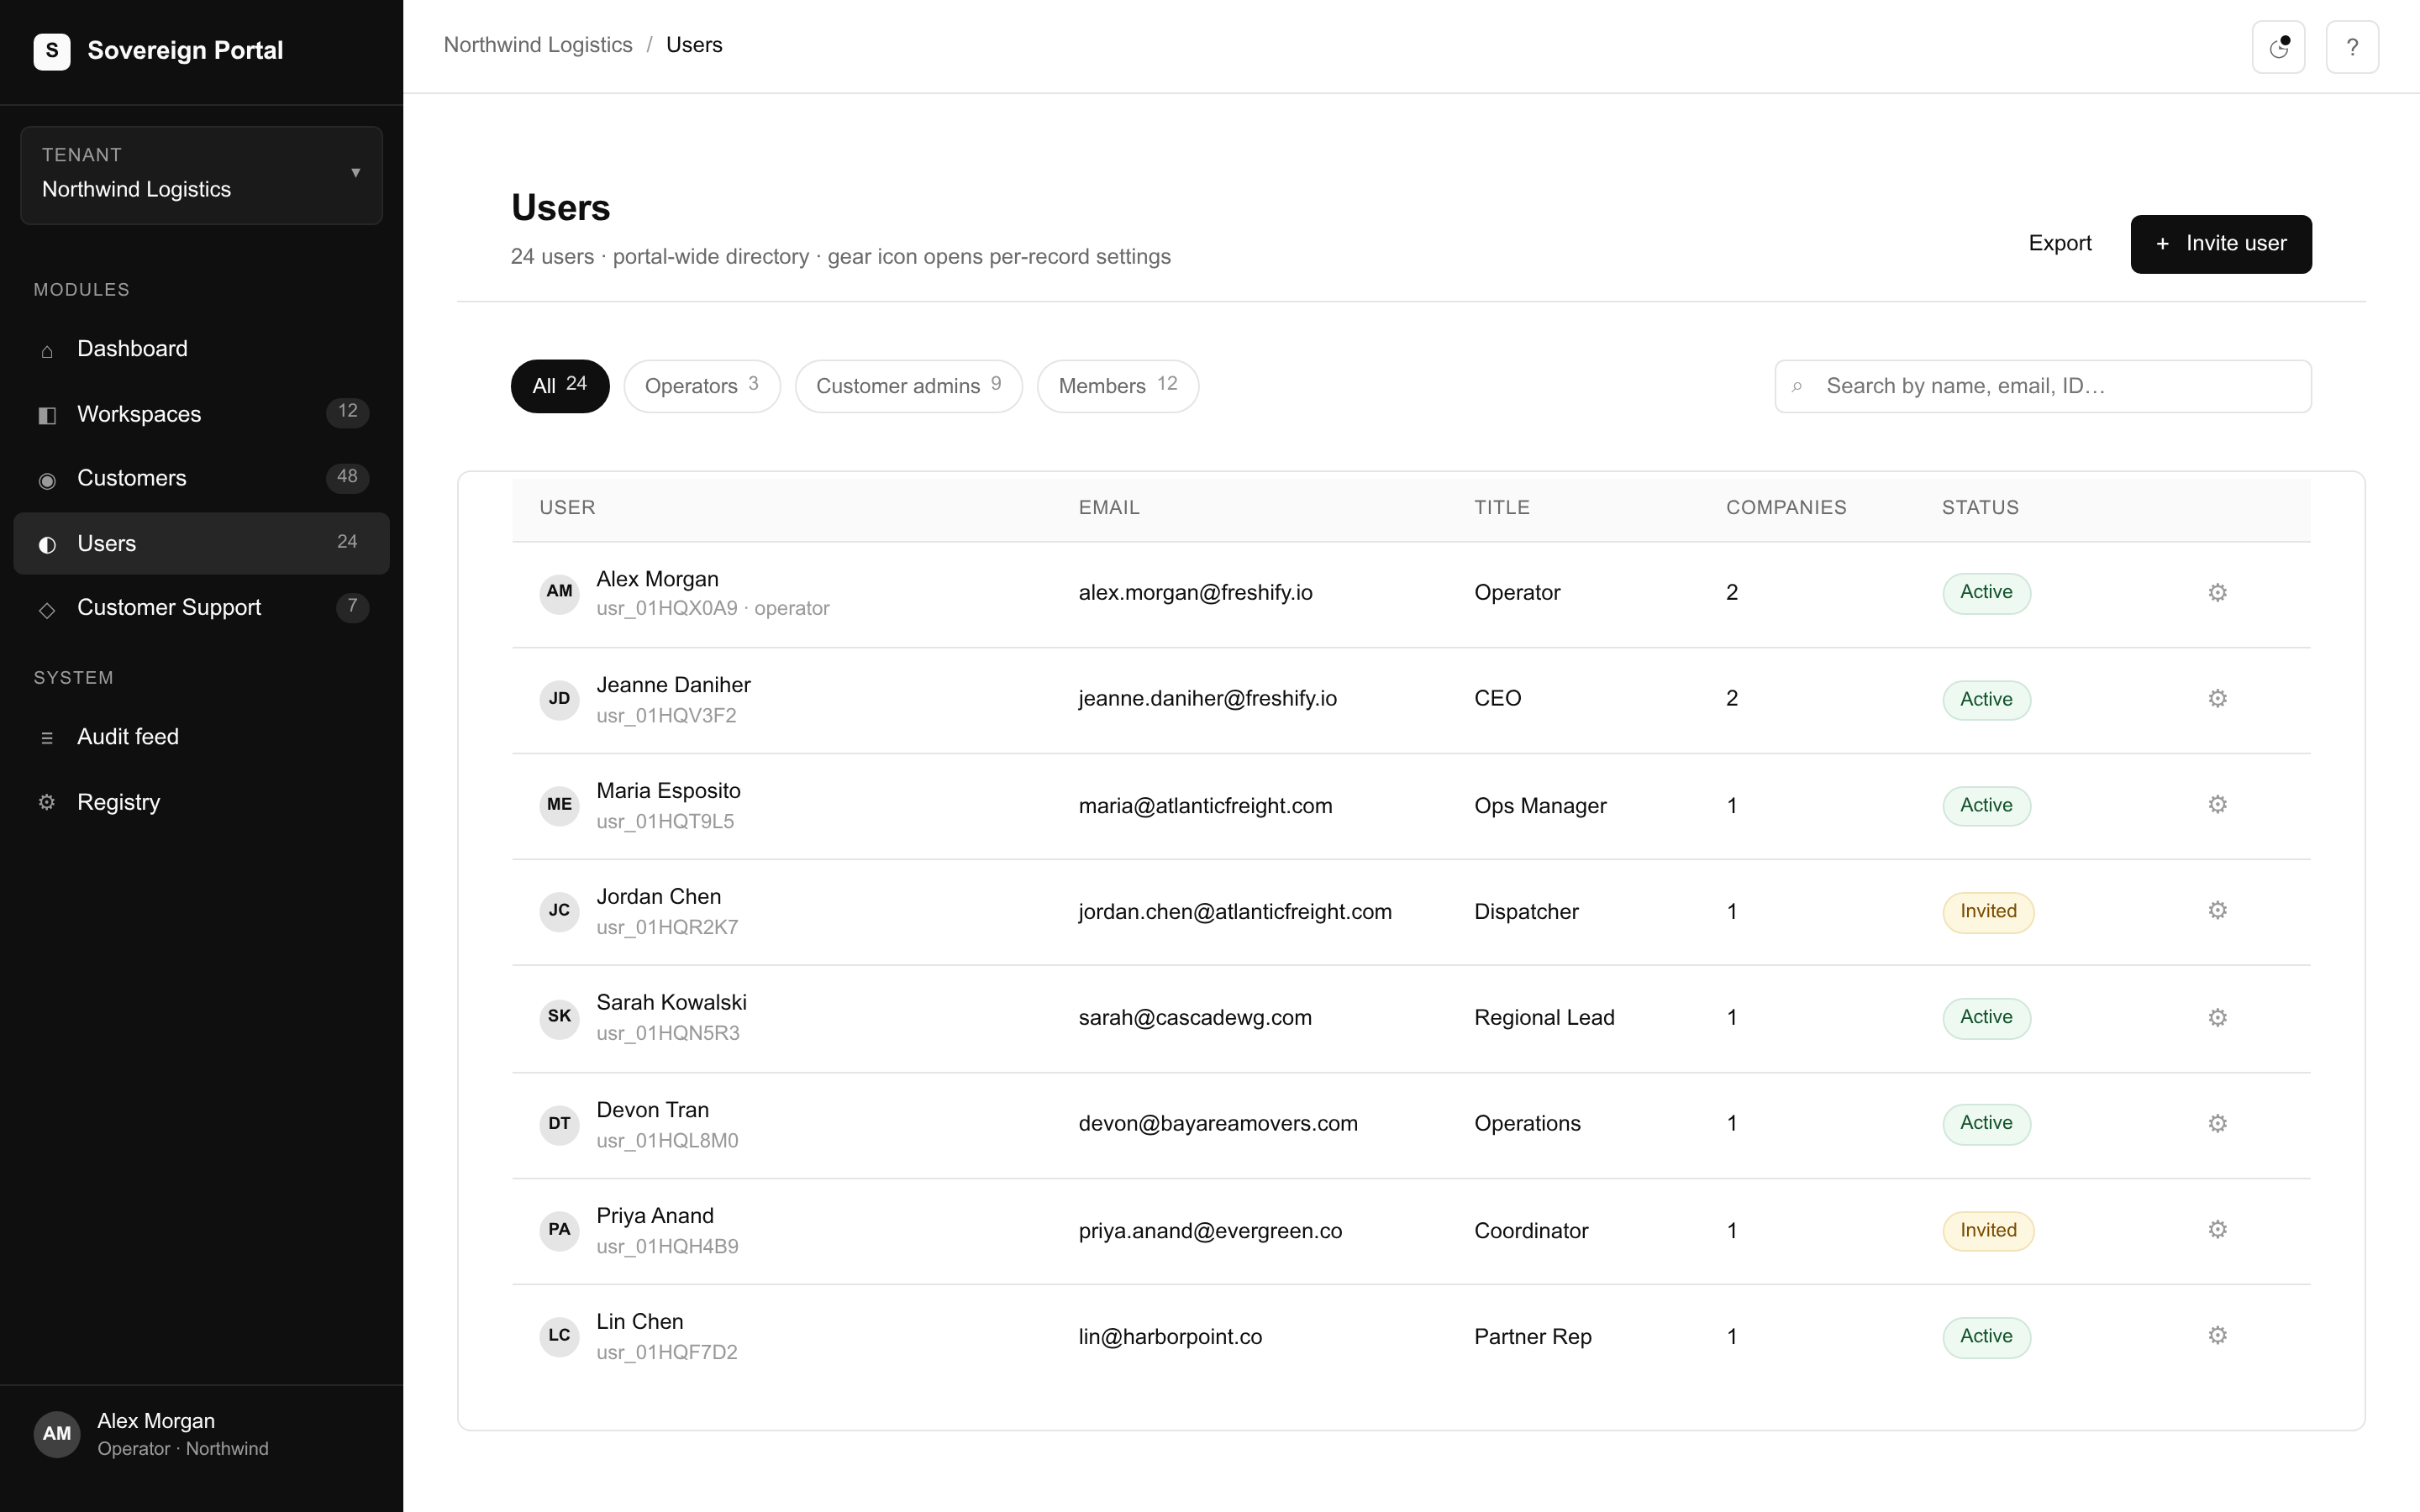Open the Audit feed
Viewport: 2420px width, 1512px height.
(x=201, y=737)
